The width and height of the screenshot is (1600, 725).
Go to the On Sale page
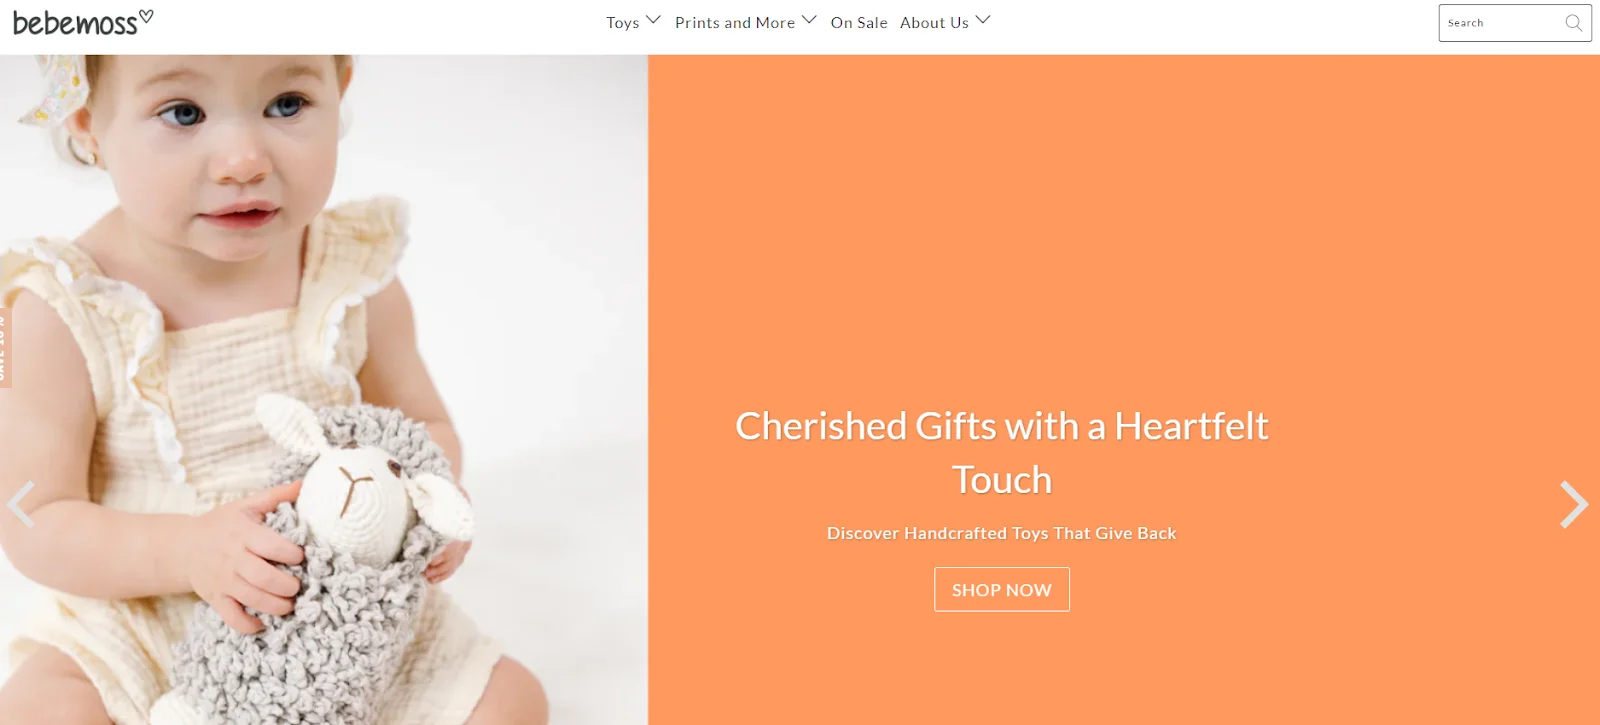859,23
